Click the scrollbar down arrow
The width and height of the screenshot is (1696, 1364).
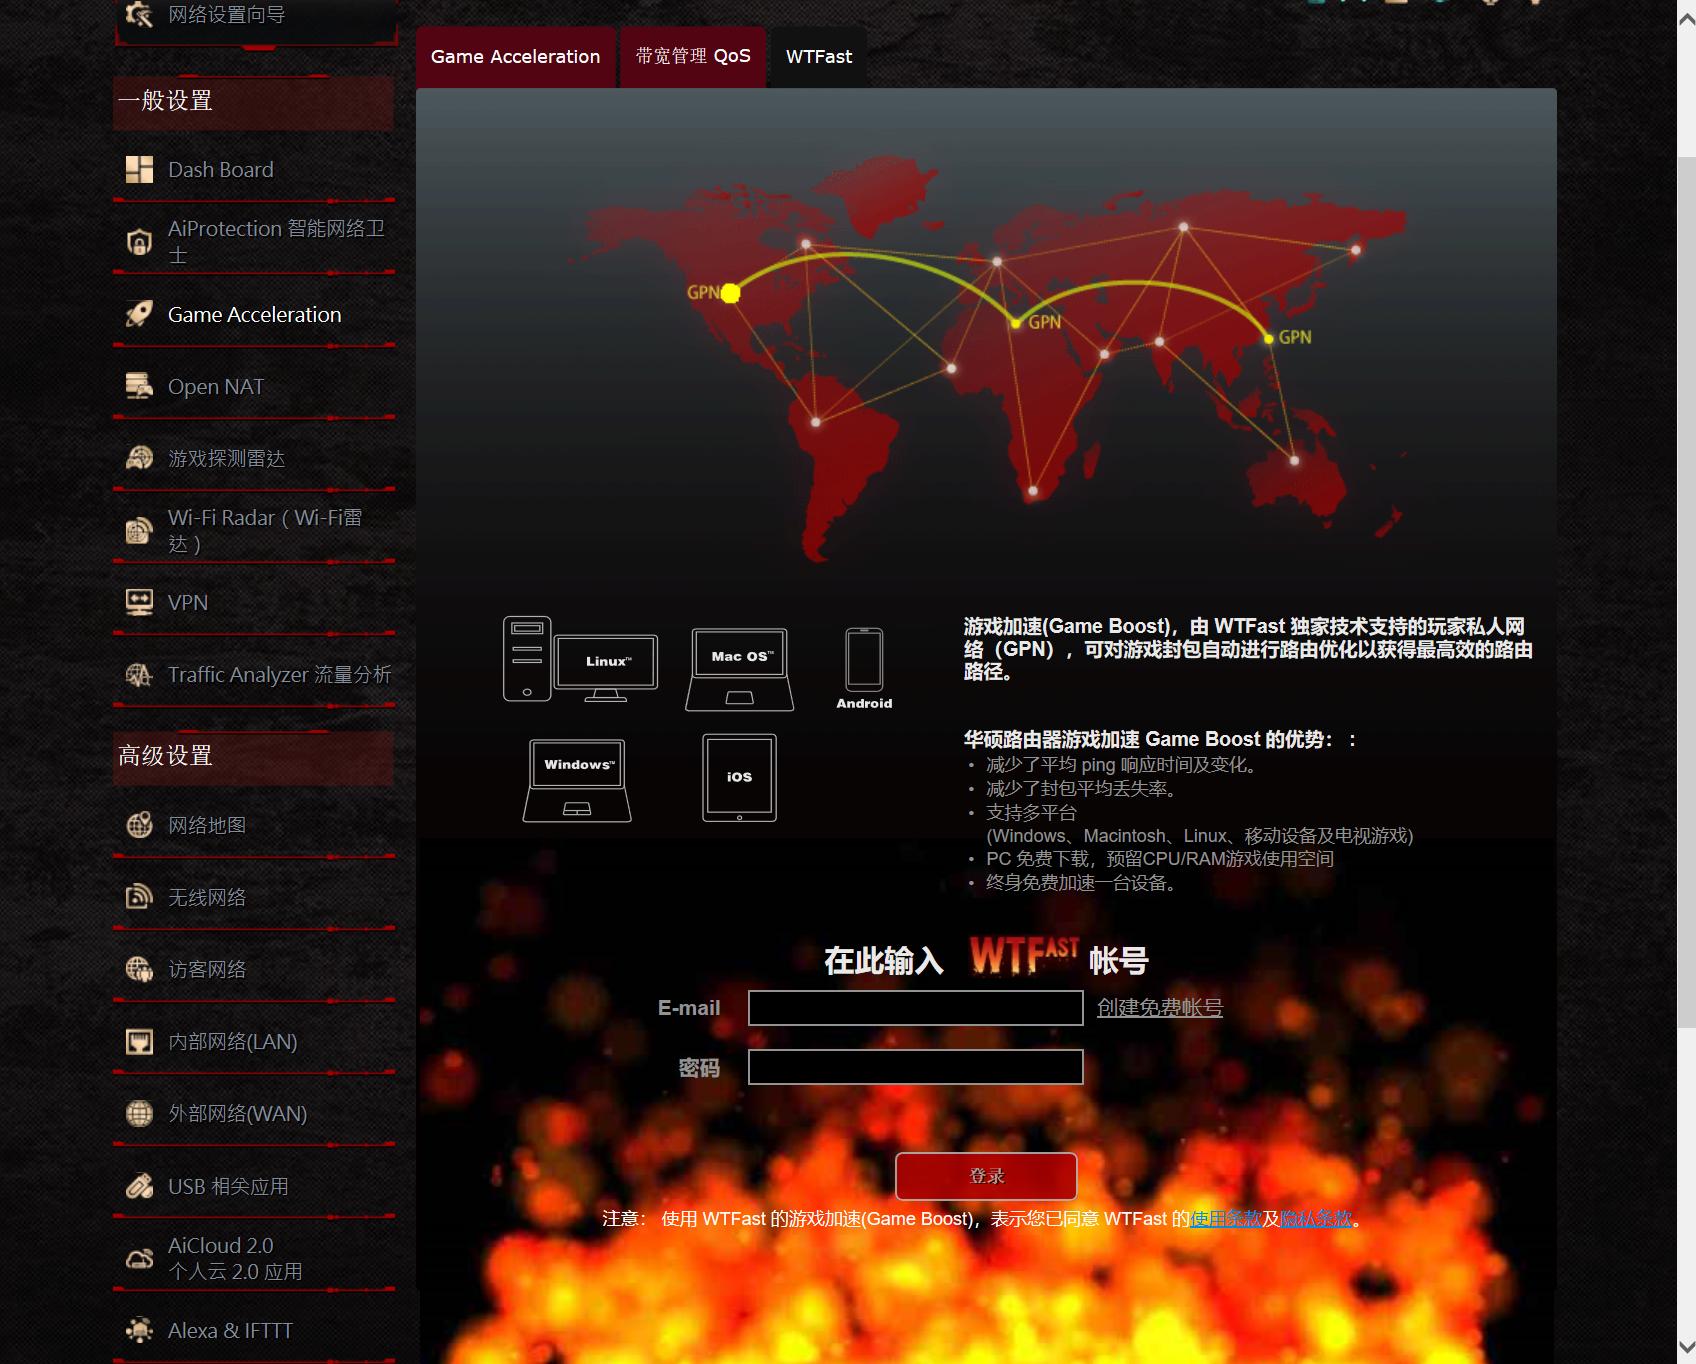pyautogui.click(x=1686, y=1346)
